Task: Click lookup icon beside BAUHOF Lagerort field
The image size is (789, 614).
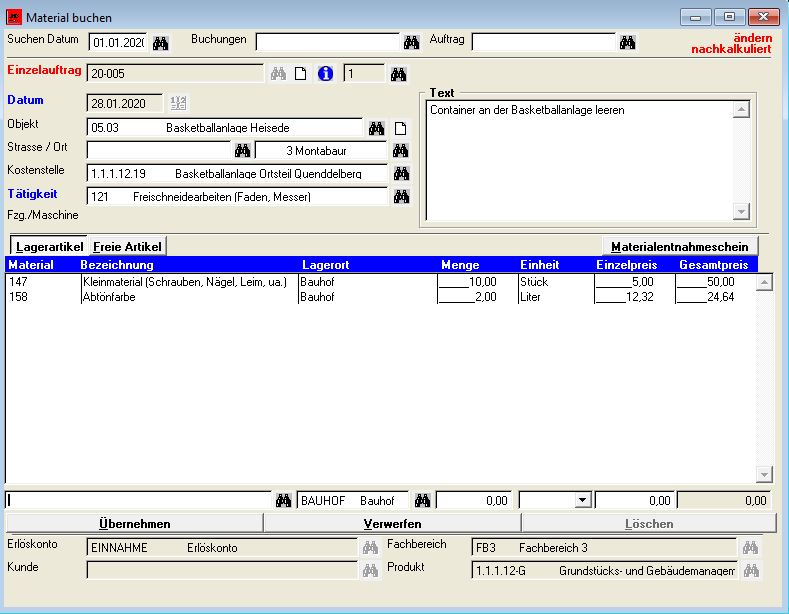Action: tap(422, 500)
